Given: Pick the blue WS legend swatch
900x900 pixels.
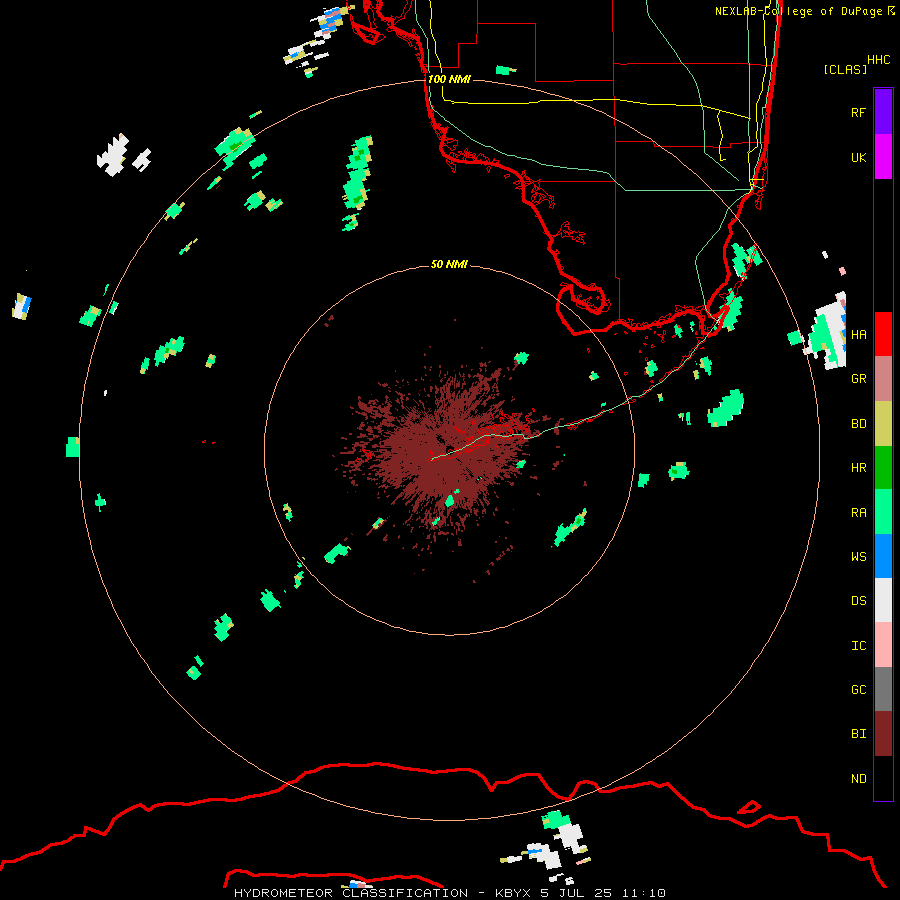Looking at the screenshot, I should pos(883,556).
